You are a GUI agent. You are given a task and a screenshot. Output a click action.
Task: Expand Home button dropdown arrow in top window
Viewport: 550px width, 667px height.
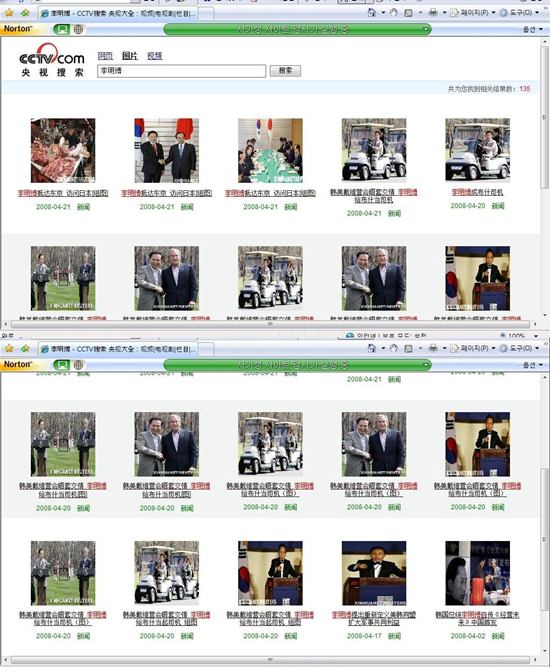pos(383,13)
